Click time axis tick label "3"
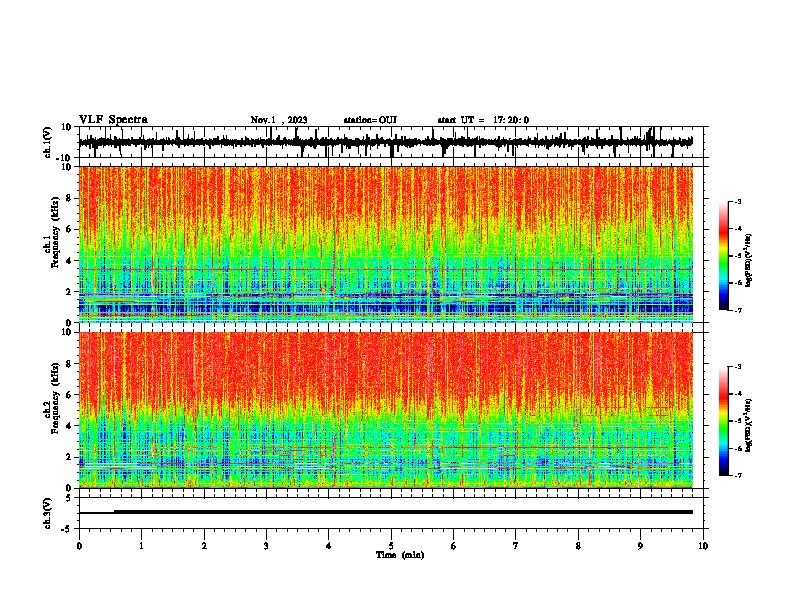The height and width of the screenshot is (612, 792). point(266,546)
